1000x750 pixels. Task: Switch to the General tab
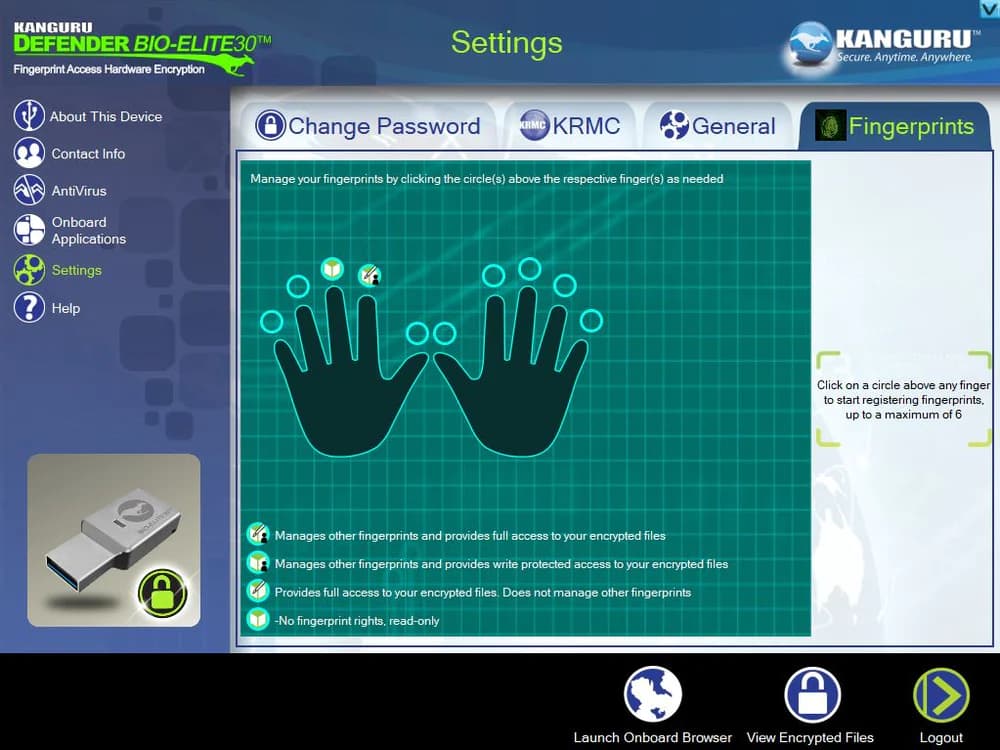tap(718, 126)
